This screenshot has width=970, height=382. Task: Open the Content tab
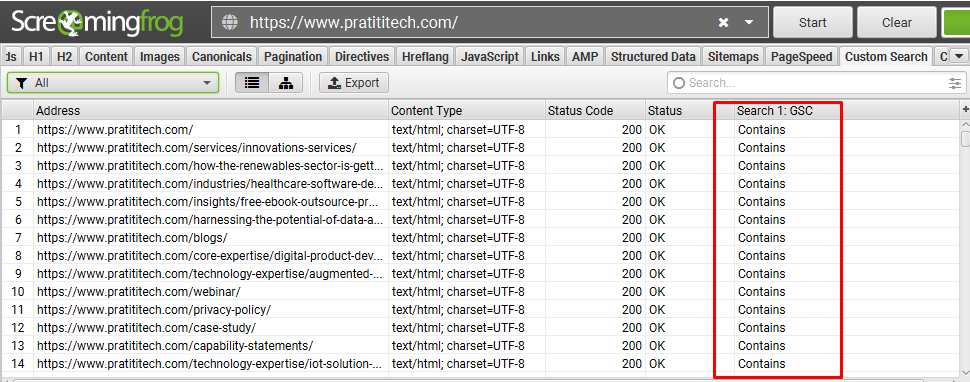106,57
